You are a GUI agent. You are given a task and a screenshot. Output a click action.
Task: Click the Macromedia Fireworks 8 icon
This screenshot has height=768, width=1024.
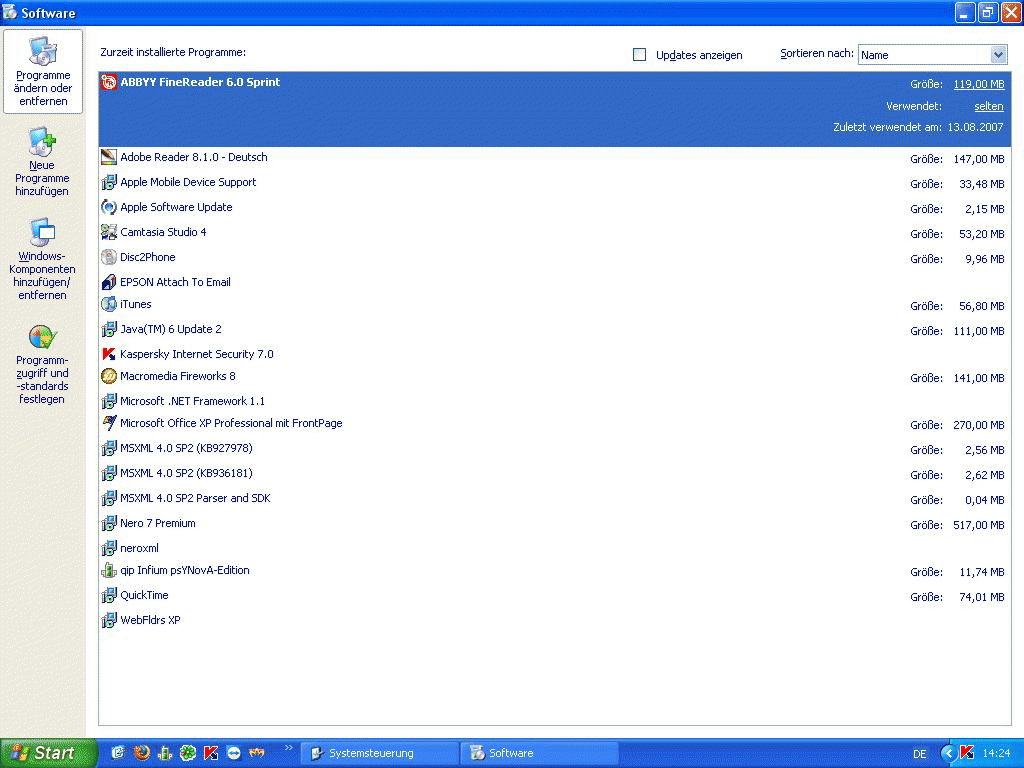click(x=109, y=376)
